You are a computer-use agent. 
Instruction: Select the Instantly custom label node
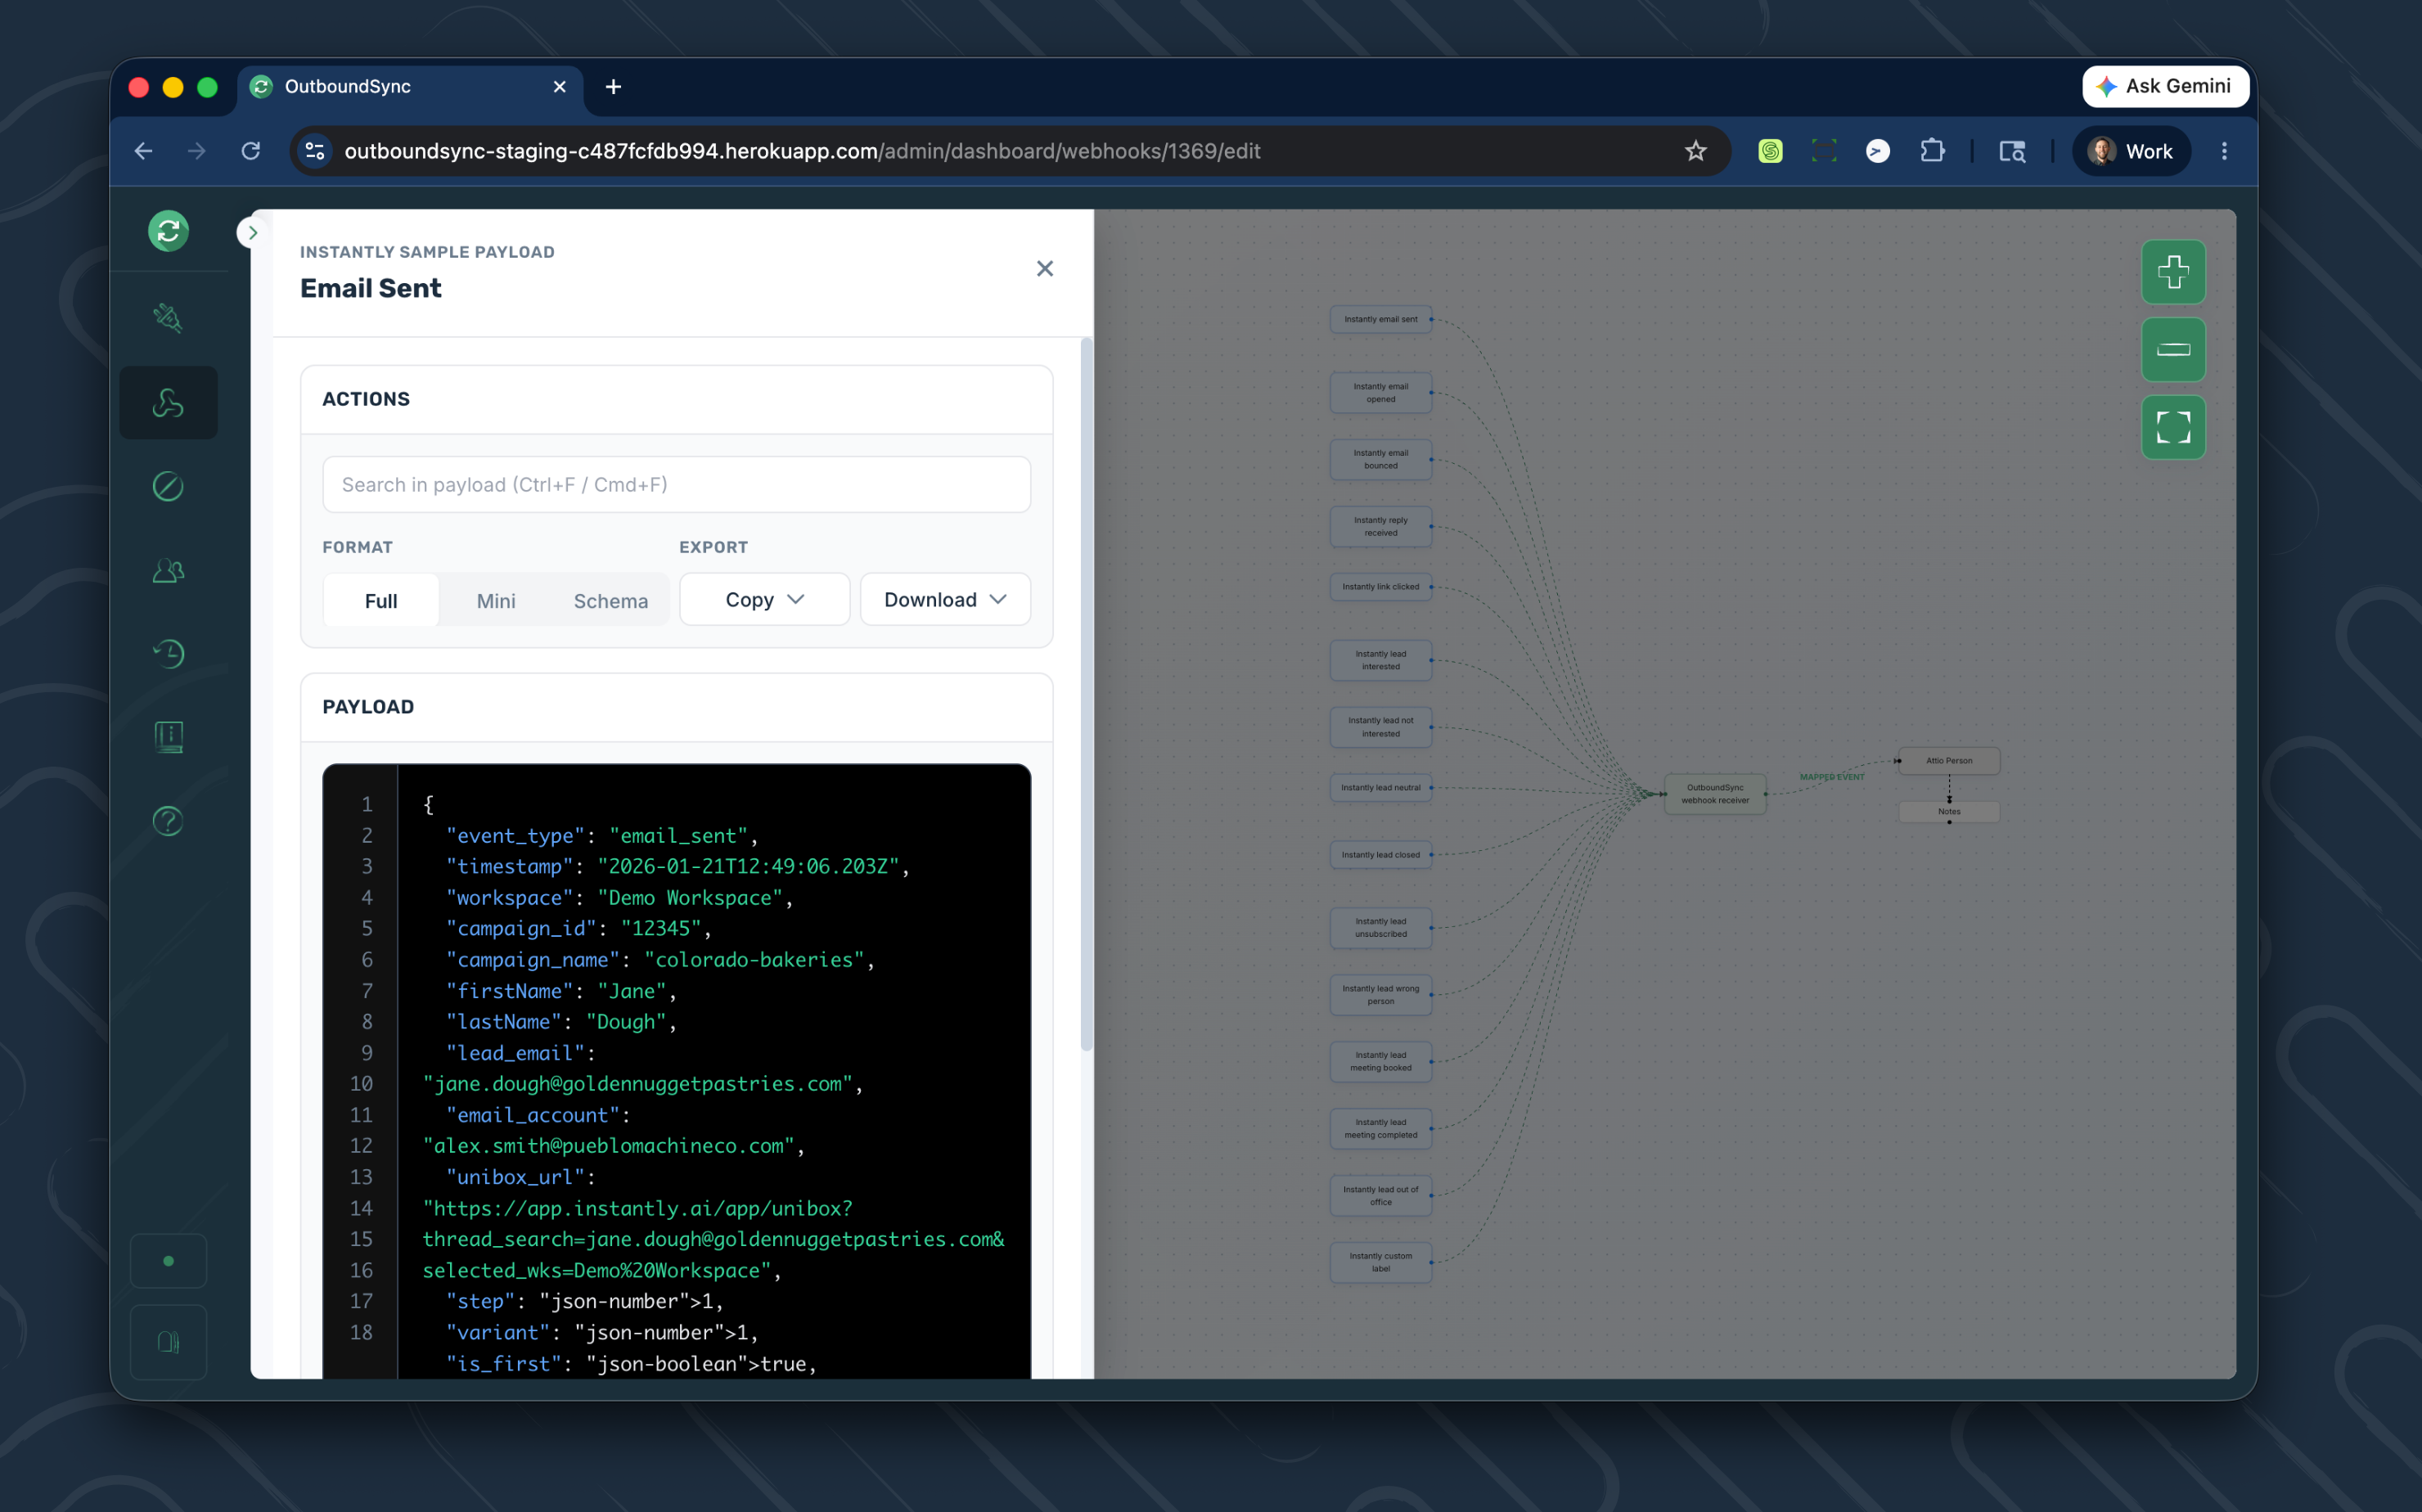pyautogui.click(x=1380, y=1262)
